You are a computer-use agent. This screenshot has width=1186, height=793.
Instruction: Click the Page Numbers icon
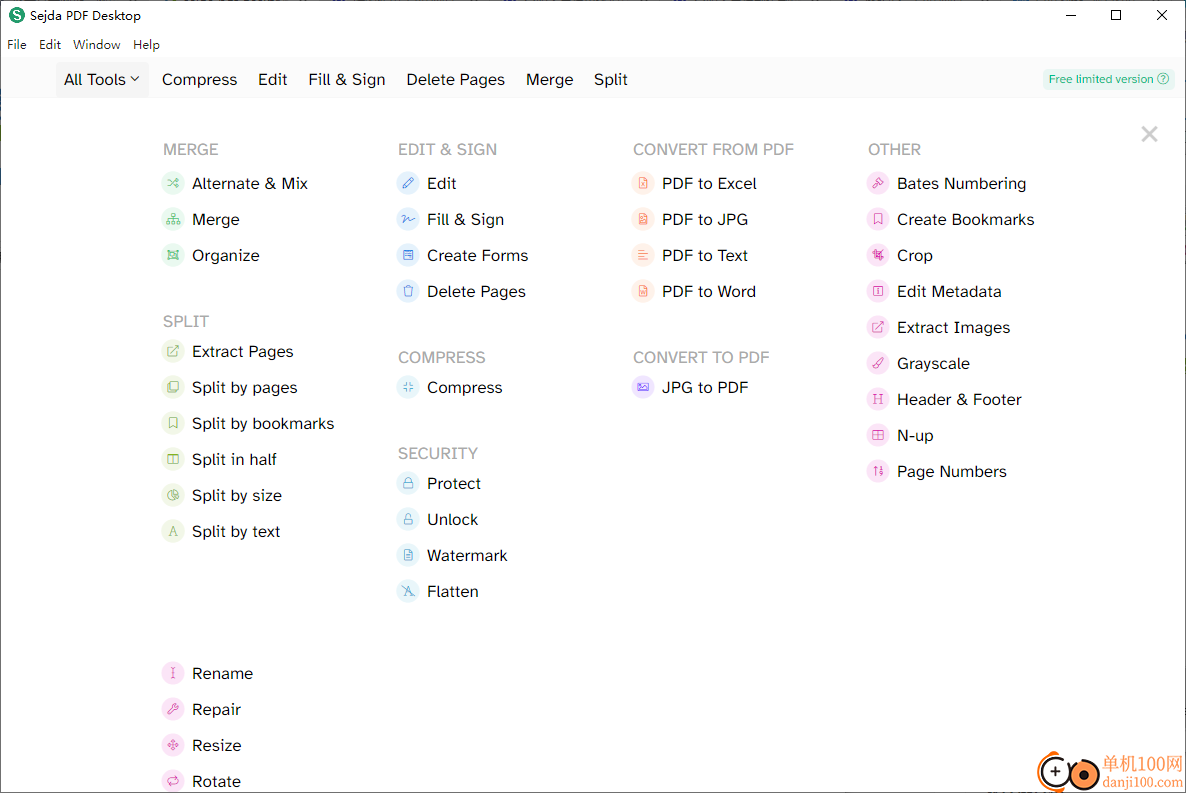(x=878, y=471)
